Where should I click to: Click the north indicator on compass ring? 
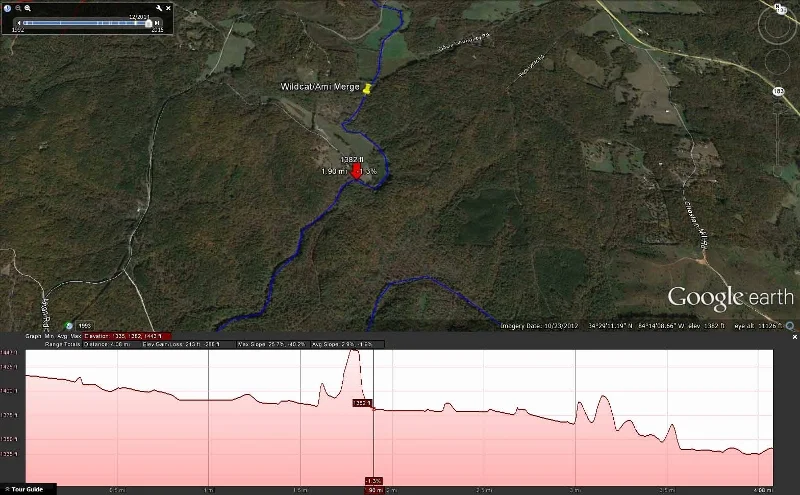[779, 7]
